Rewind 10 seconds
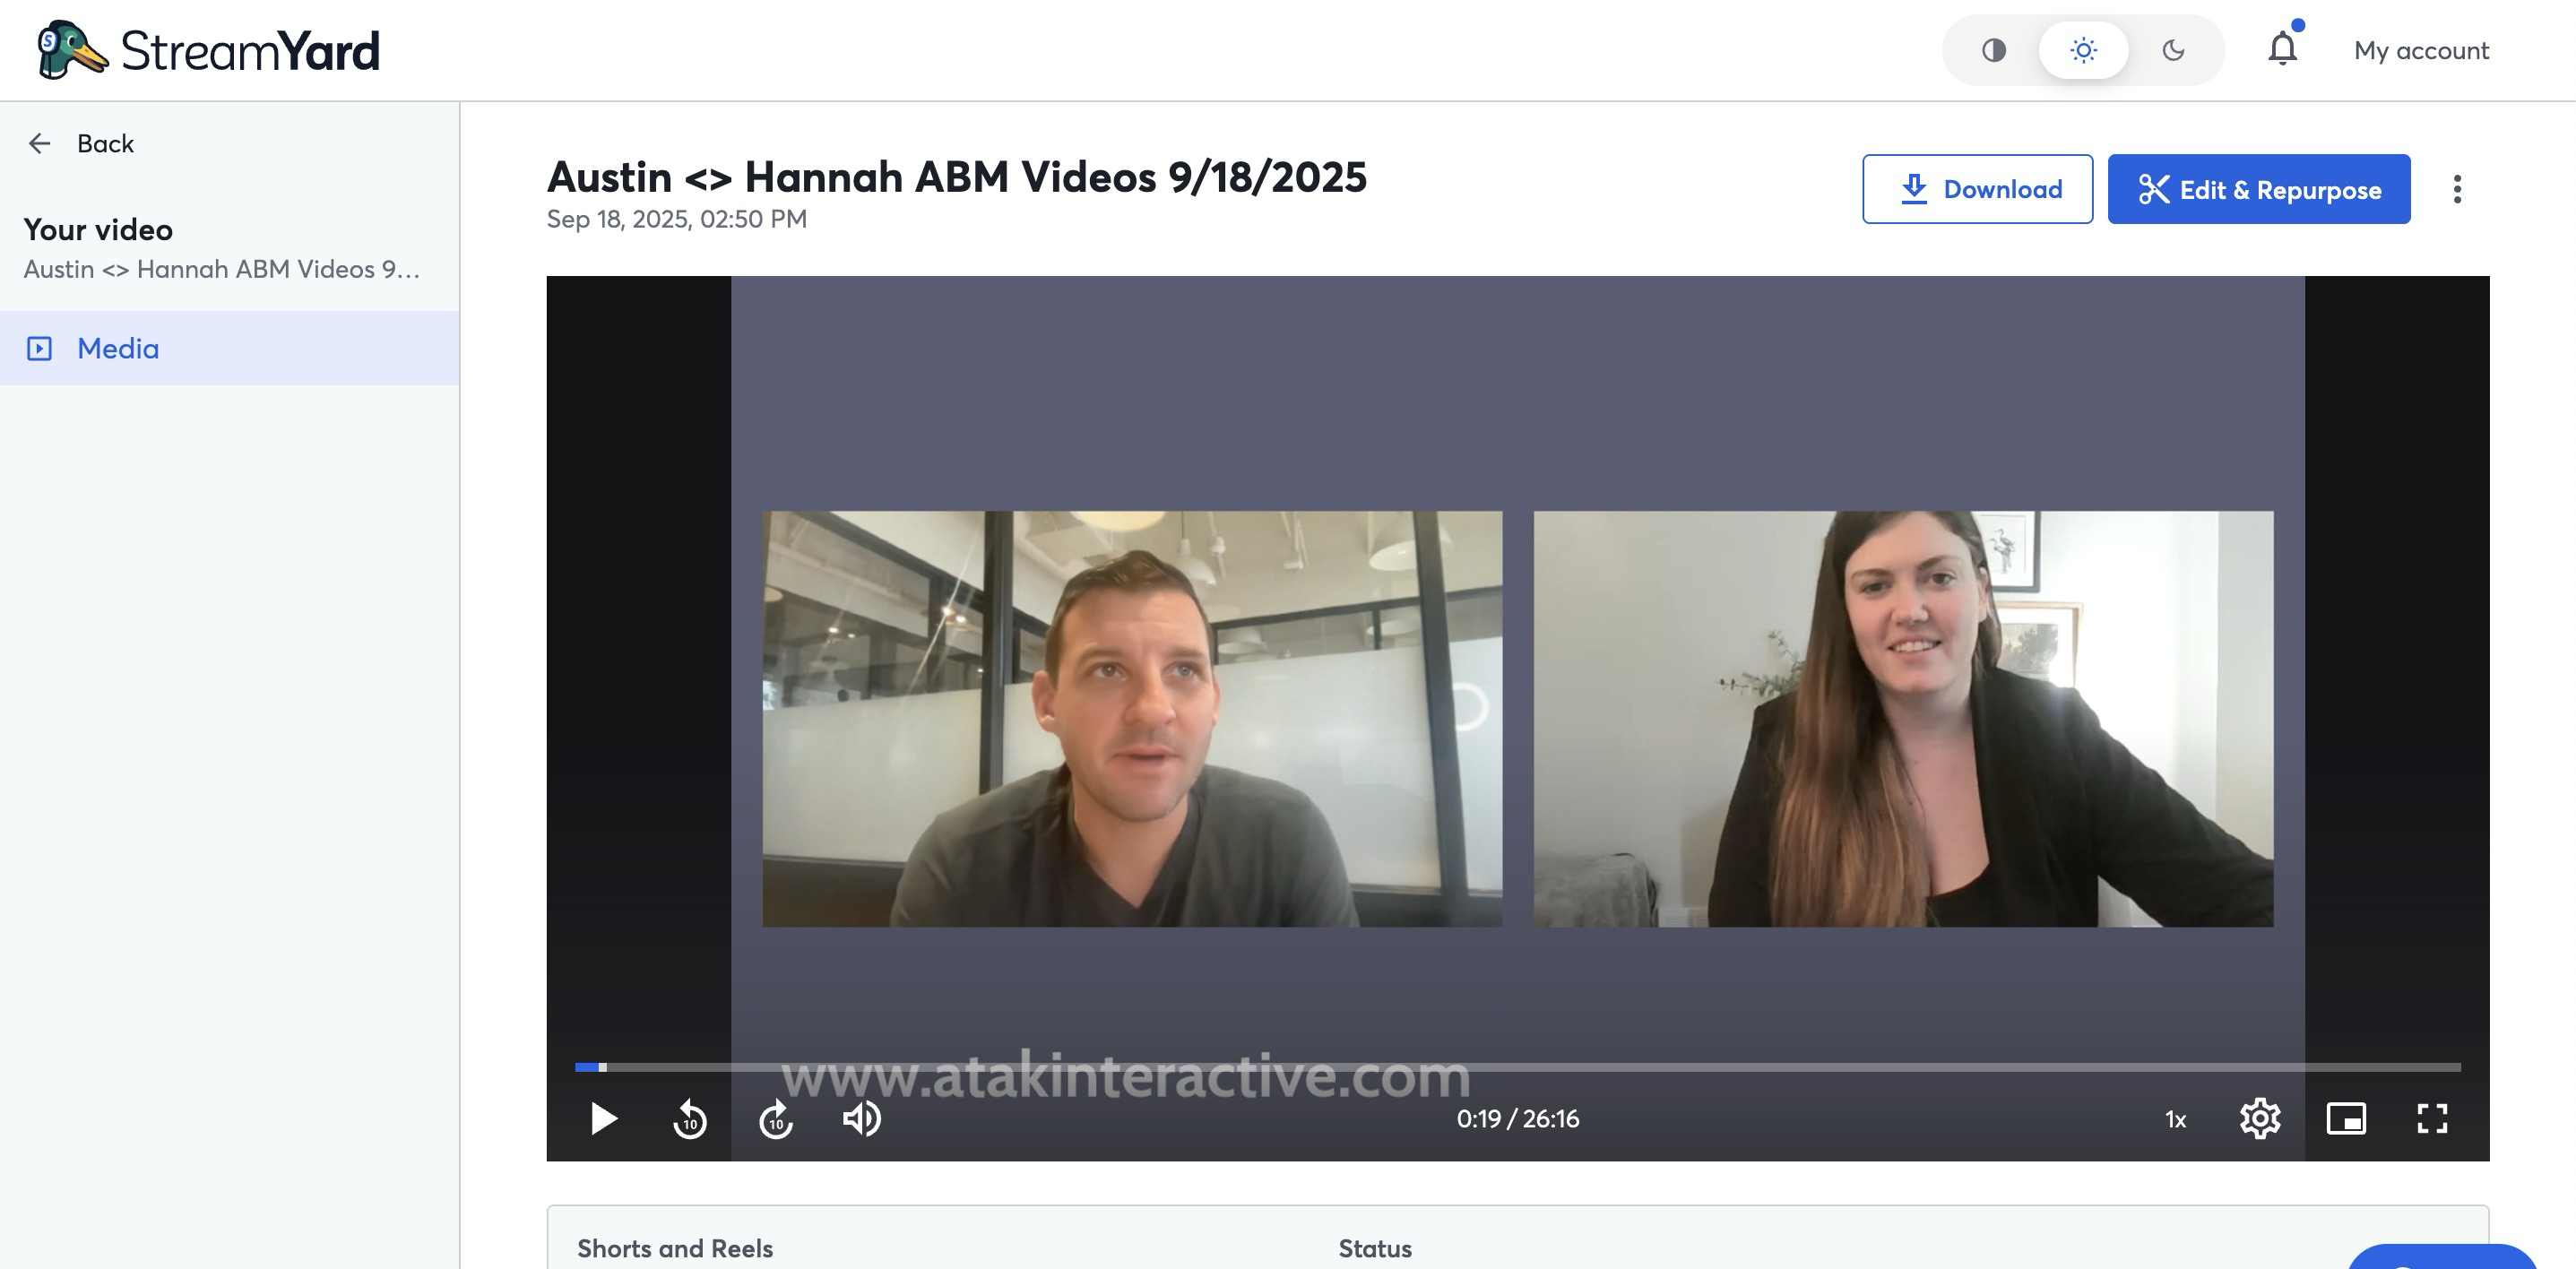Screen dimensions: 2576x1269 coord(690,1119)
